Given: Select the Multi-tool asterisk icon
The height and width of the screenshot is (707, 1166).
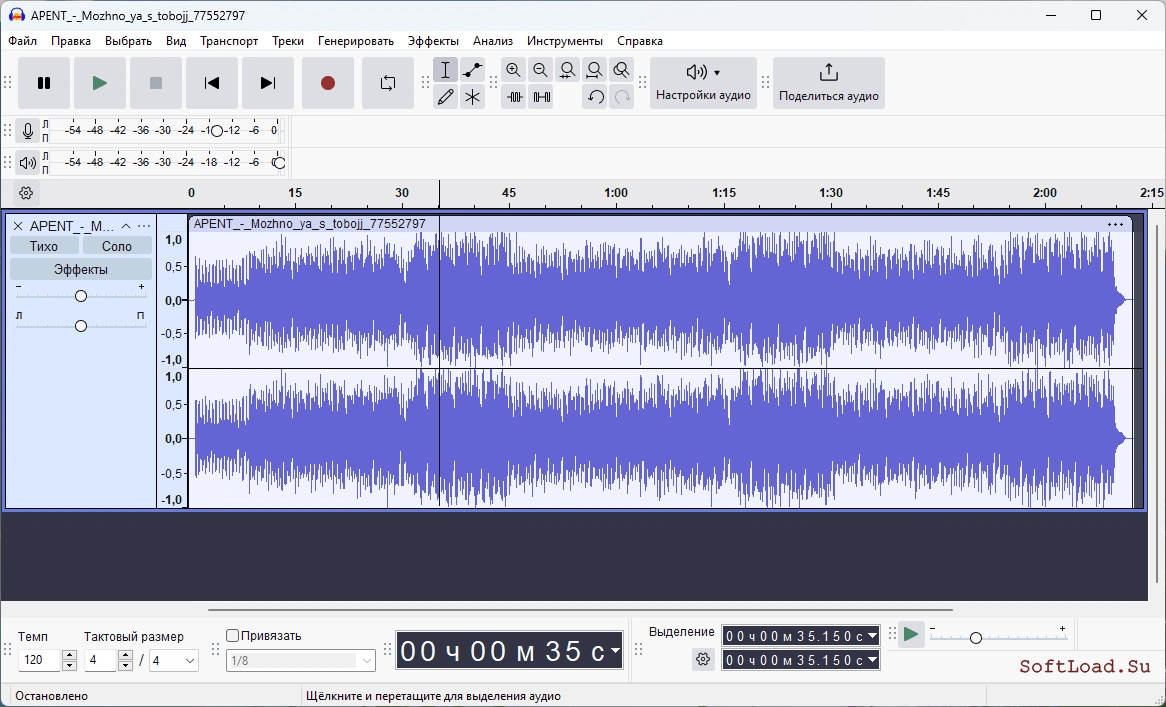Looking at the screenshot, I should click(472, 97).
